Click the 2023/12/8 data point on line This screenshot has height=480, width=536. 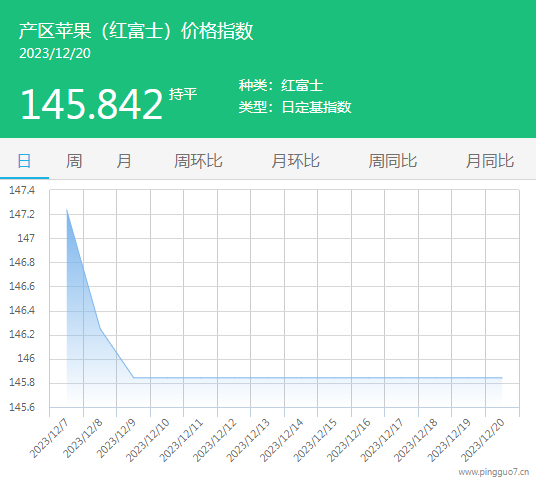tap(100, 329)
